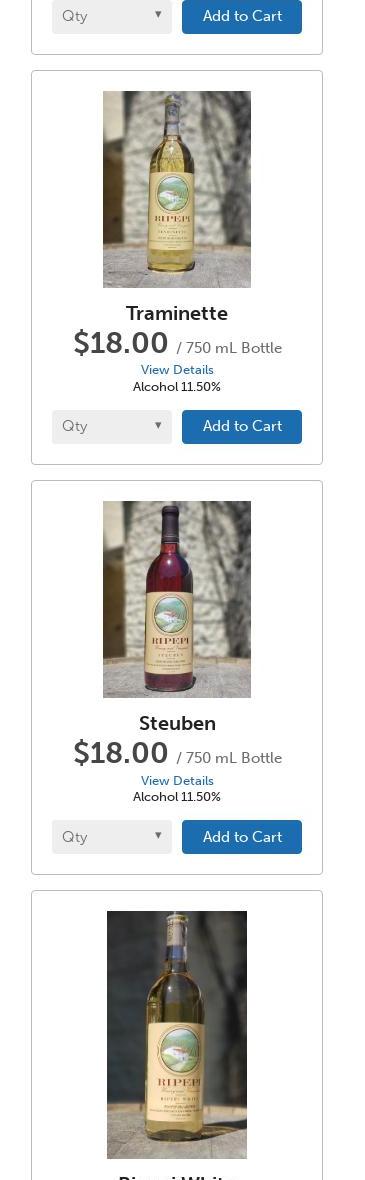Open the Traminette bottle photo

(x=177, y=189)
